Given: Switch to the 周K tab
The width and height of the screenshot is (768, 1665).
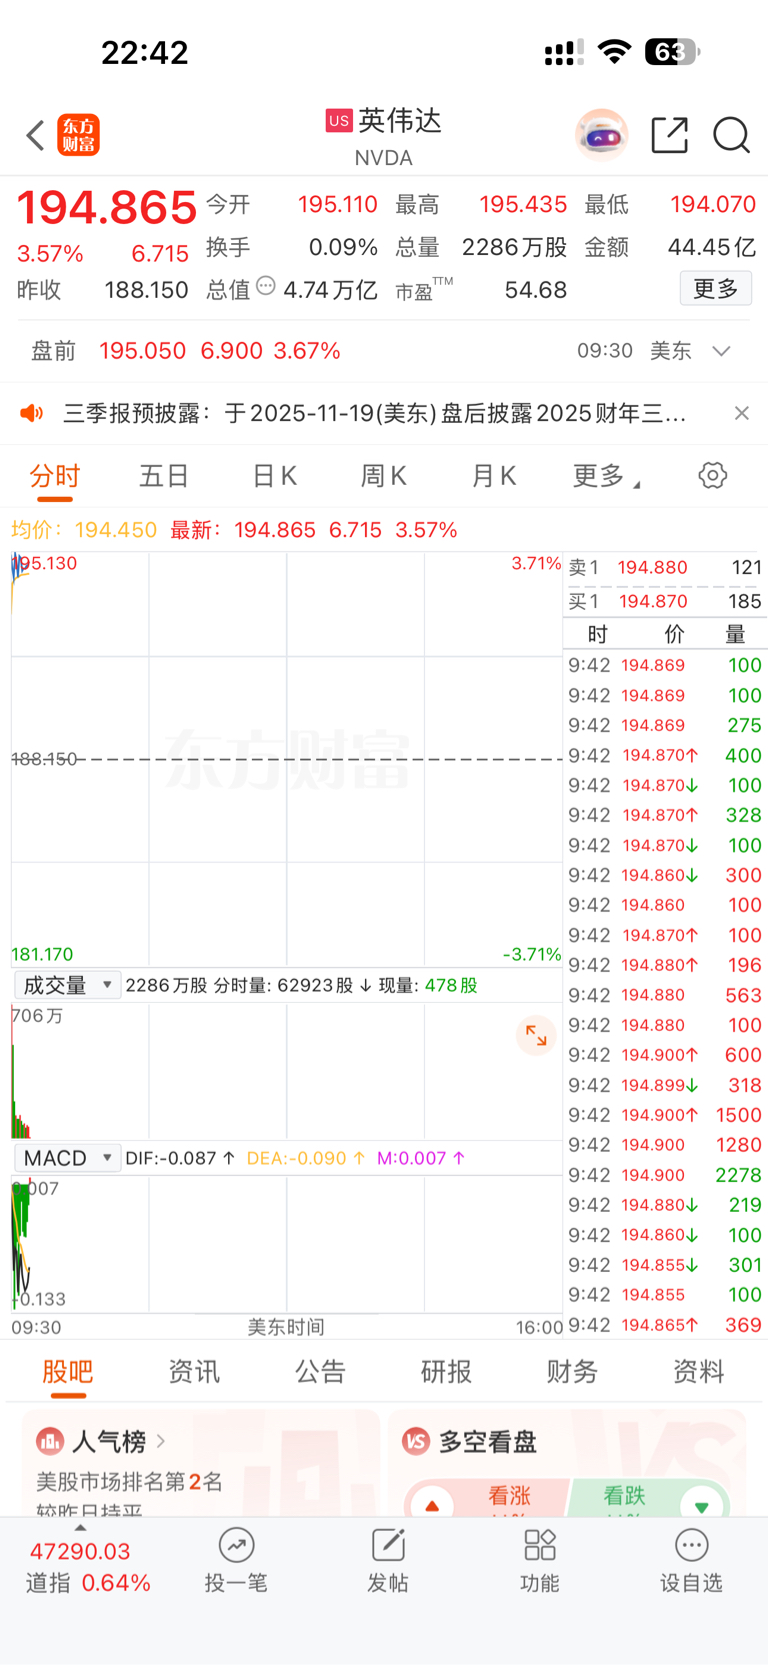Looking at the screenshot, I should pyautogui.click(x=383, y=476).
